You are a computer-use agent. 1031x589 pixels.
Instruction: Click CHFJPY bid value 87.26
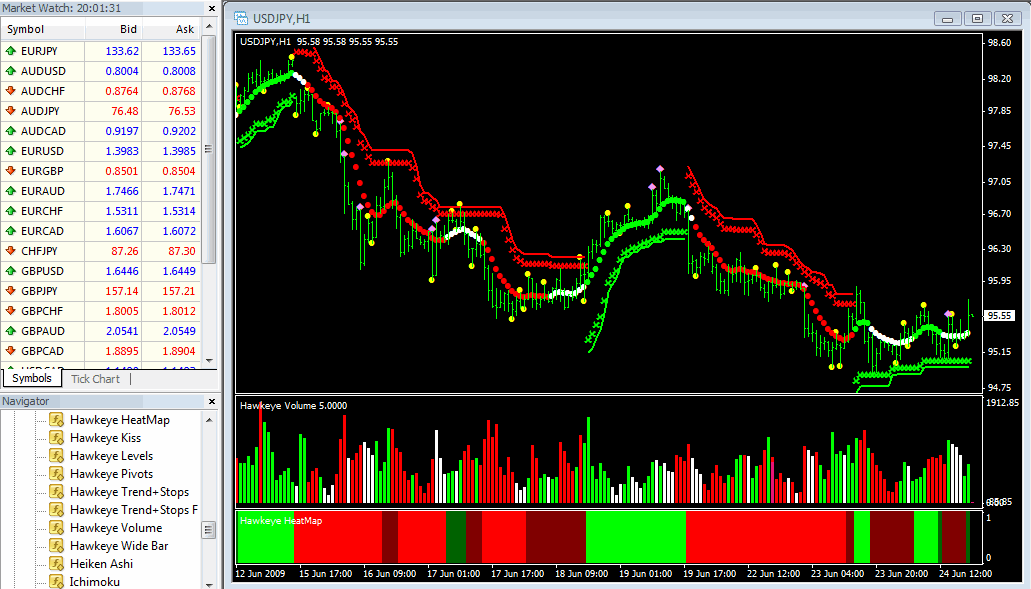click(x=125, y=250)
